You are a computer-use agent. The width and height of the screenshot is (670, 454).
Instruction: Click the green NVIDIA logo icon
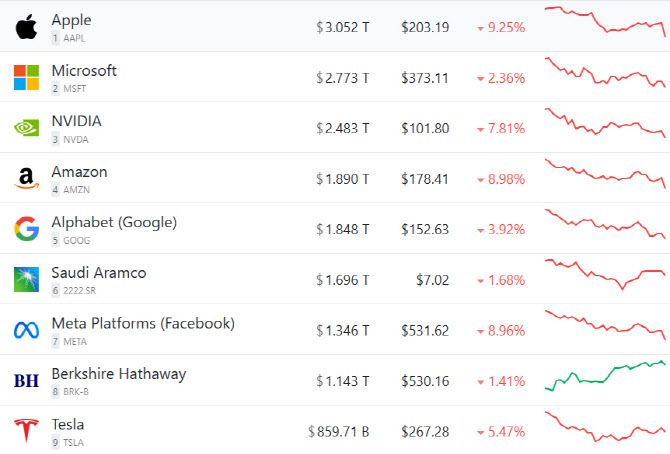tap(26, 128)
